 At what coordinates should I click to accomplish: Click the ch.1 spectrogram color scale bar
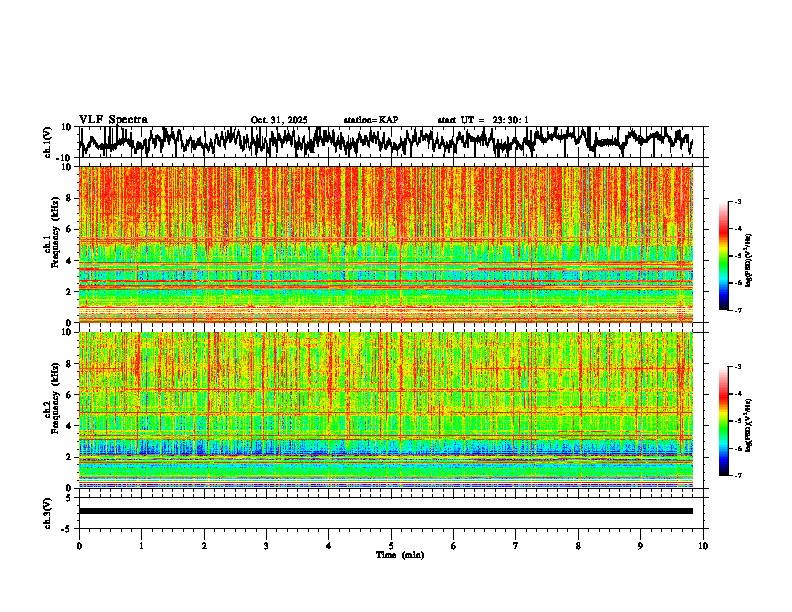pyautogui.click(x=723, y=256)
